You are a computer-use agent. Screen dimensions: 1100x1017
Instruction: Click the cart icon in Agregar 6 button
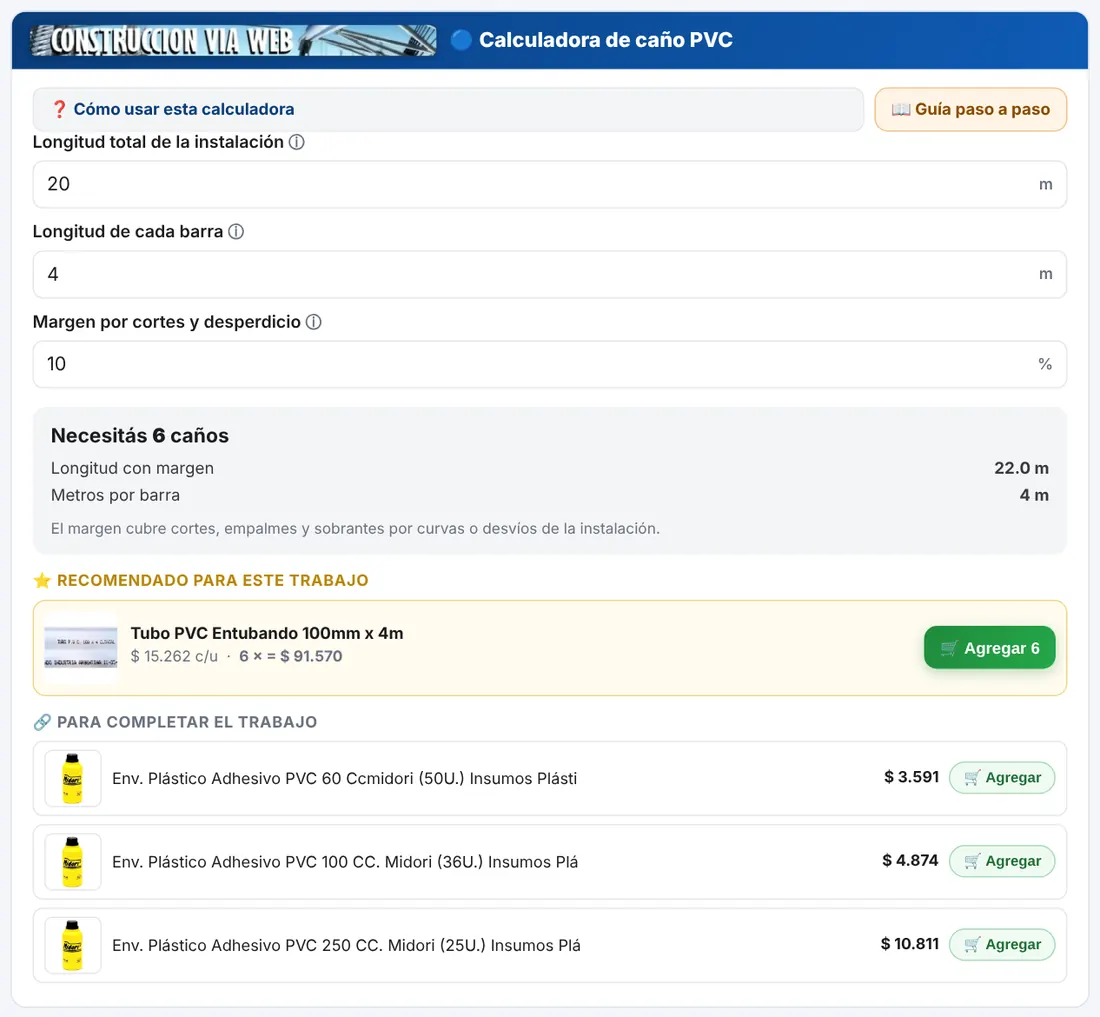[x=949, y=648]
